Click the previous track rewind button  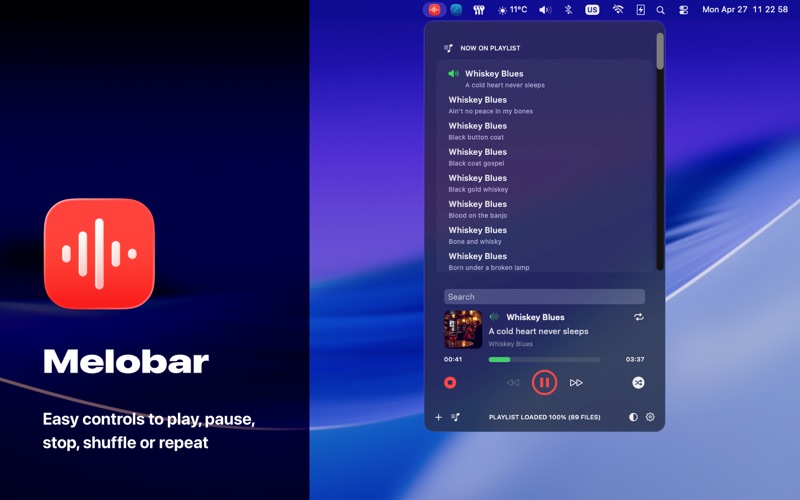(513, 382)
